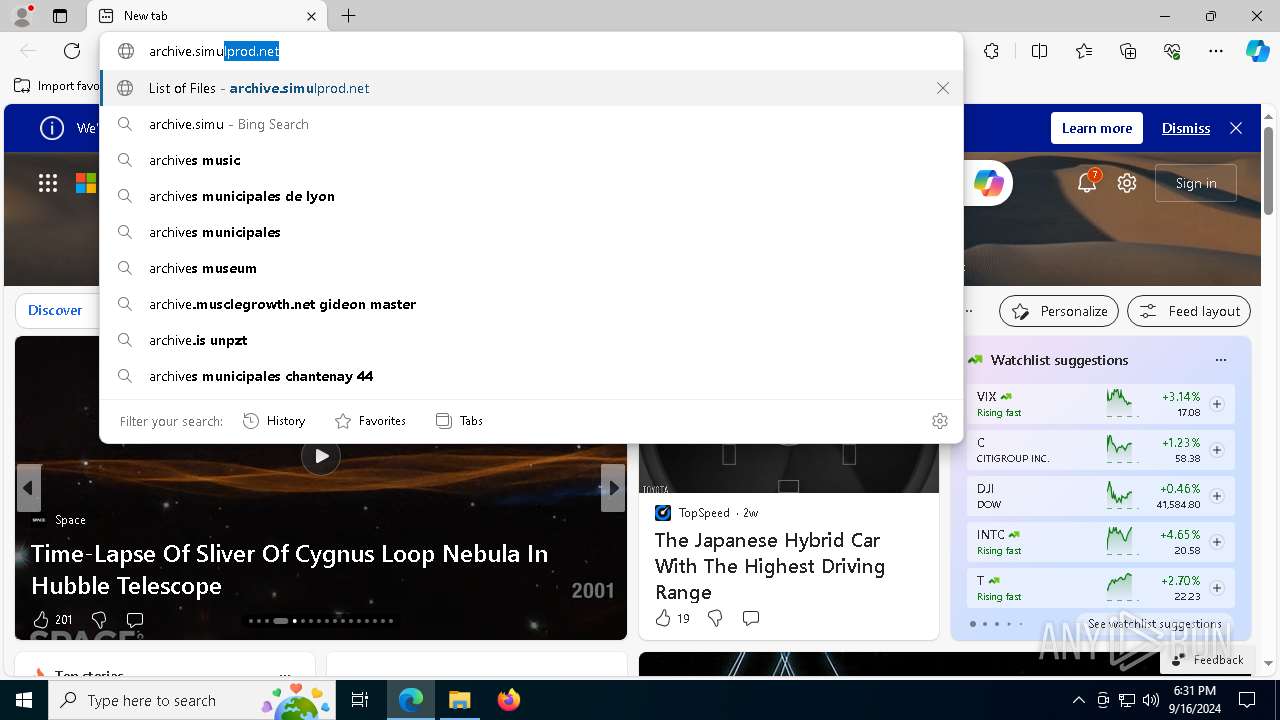Open the Edge profile icon
Screen dimensions: 1280x720
22,16
